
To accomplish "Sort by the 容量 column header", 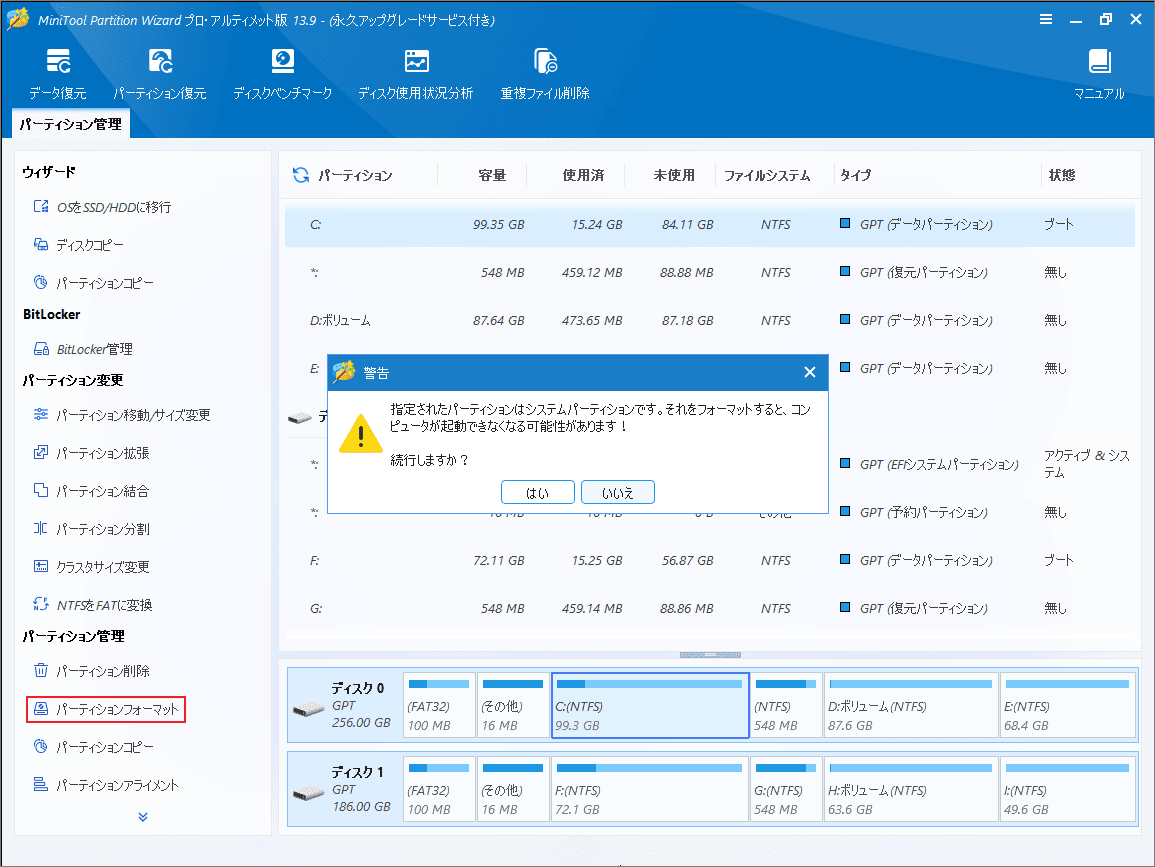I will pyautogui.click(x=492, y=175).
